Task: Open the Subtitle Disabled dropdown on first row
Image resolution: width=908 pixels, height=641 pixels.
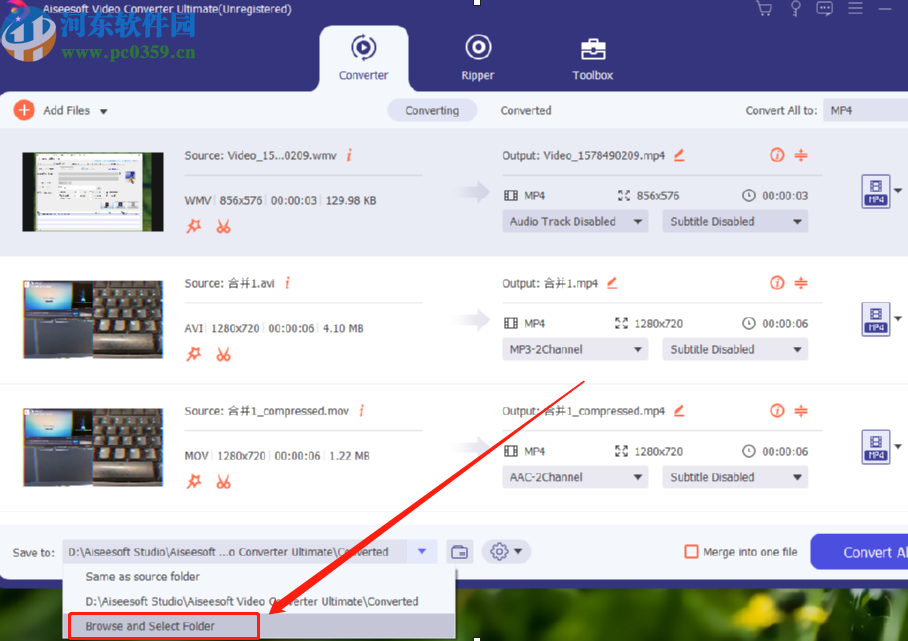Action: pyautogui.click(x=735, y=221)
